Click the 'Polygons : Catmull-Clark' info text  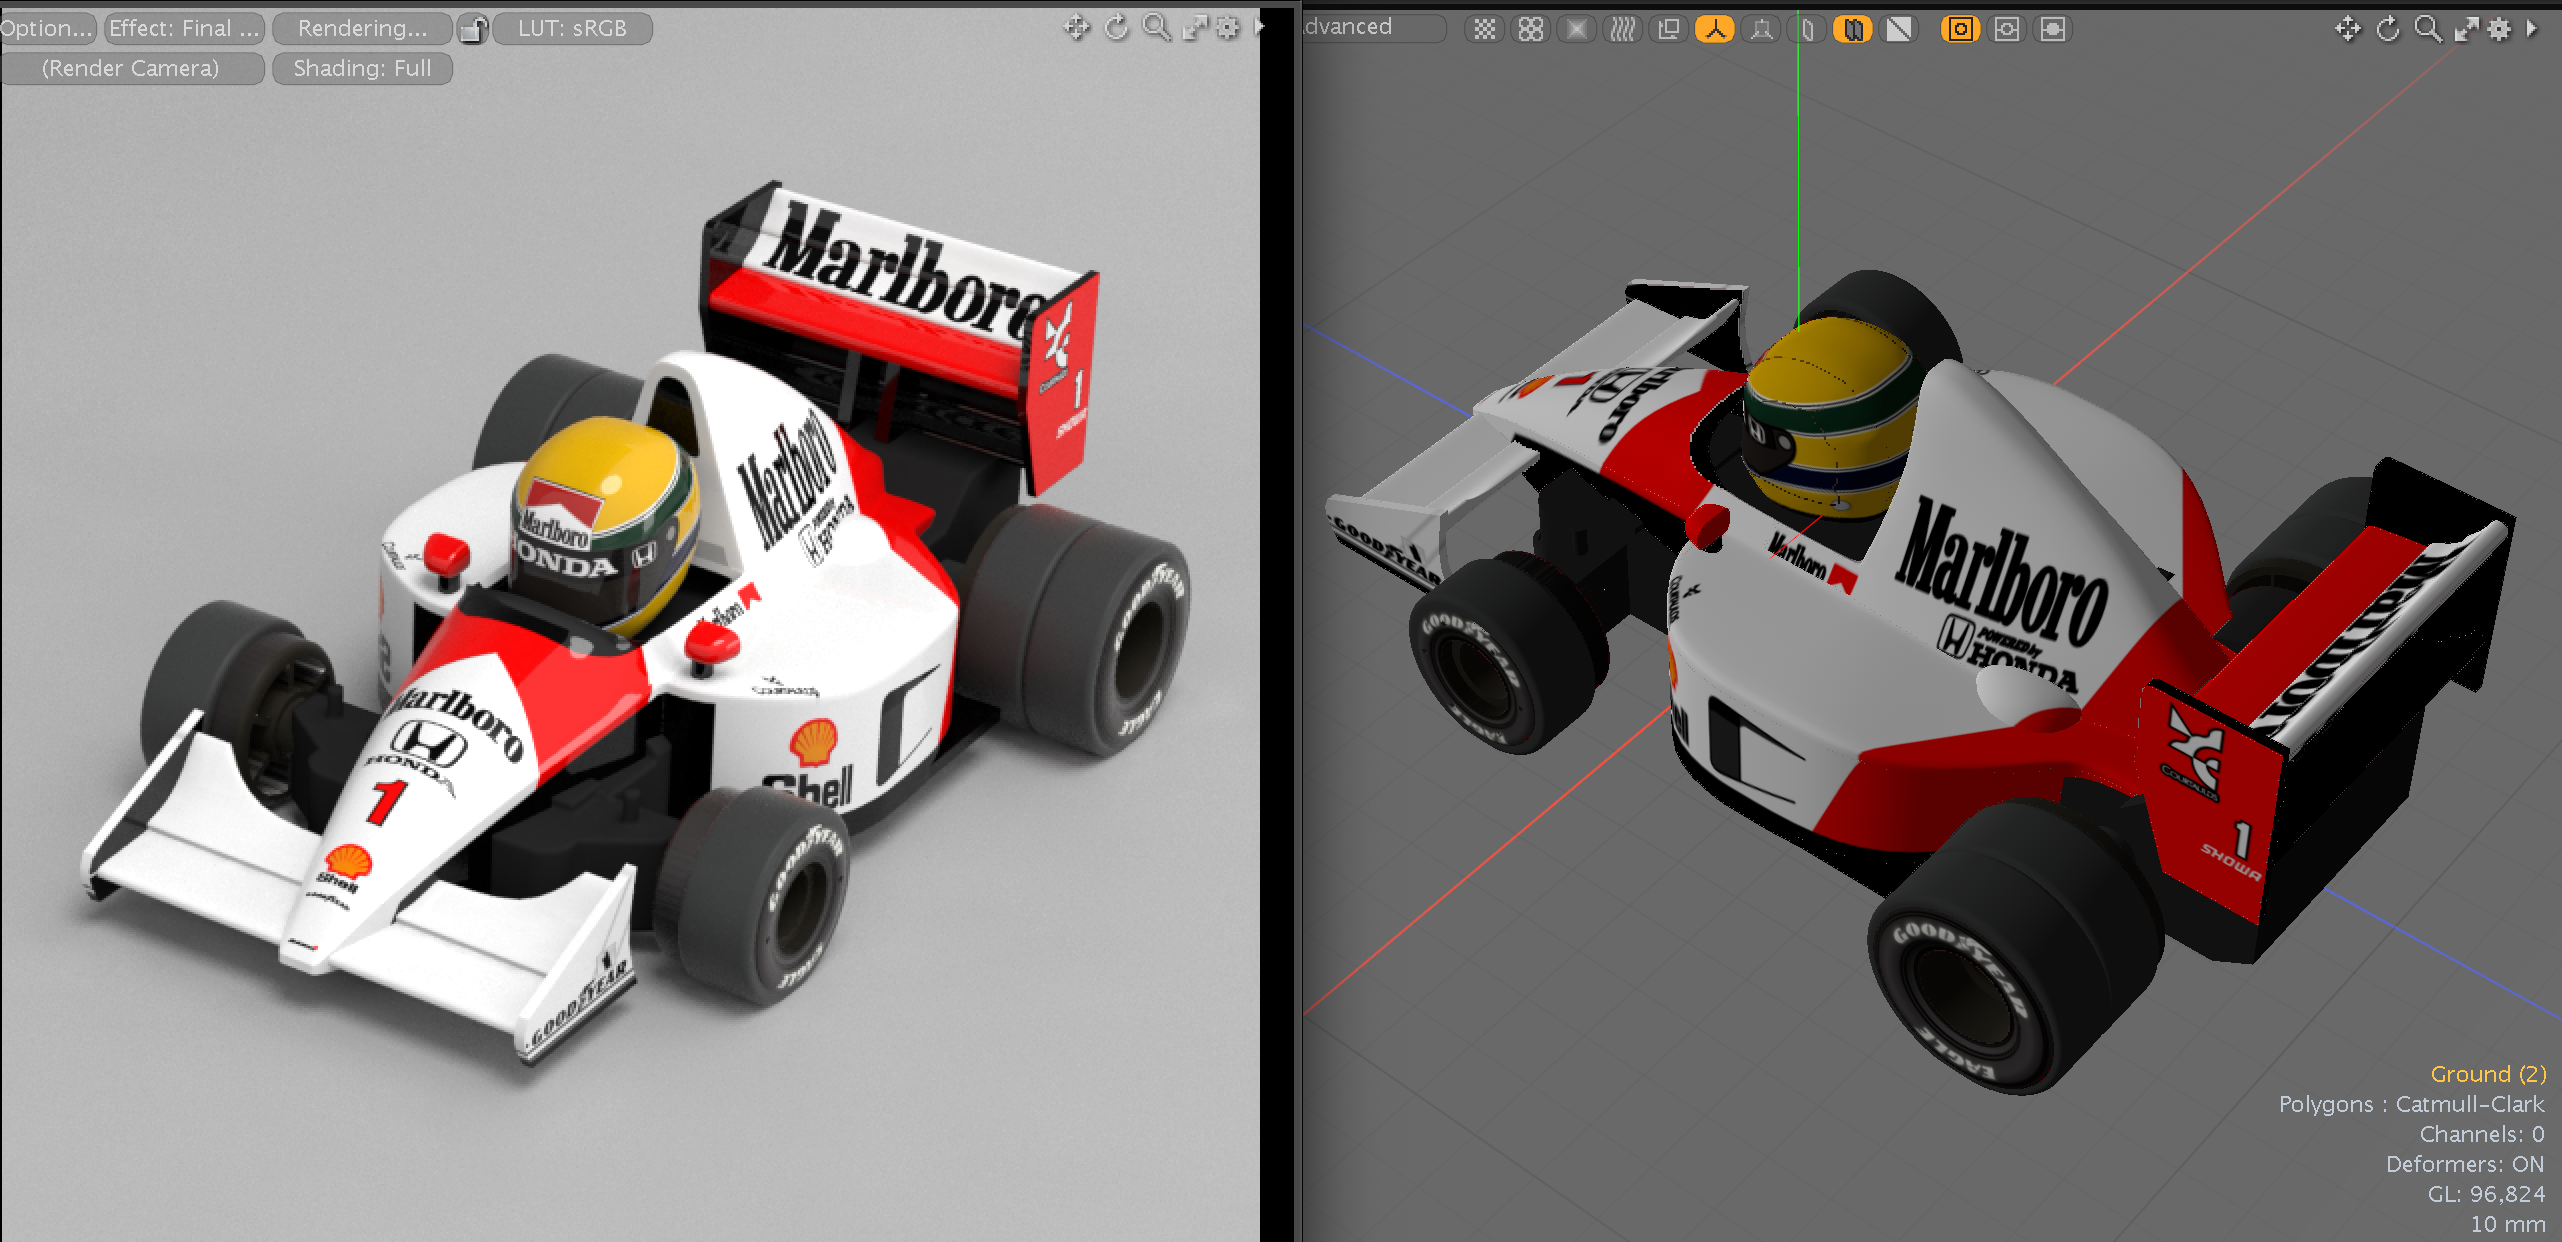[2411, 1104]
